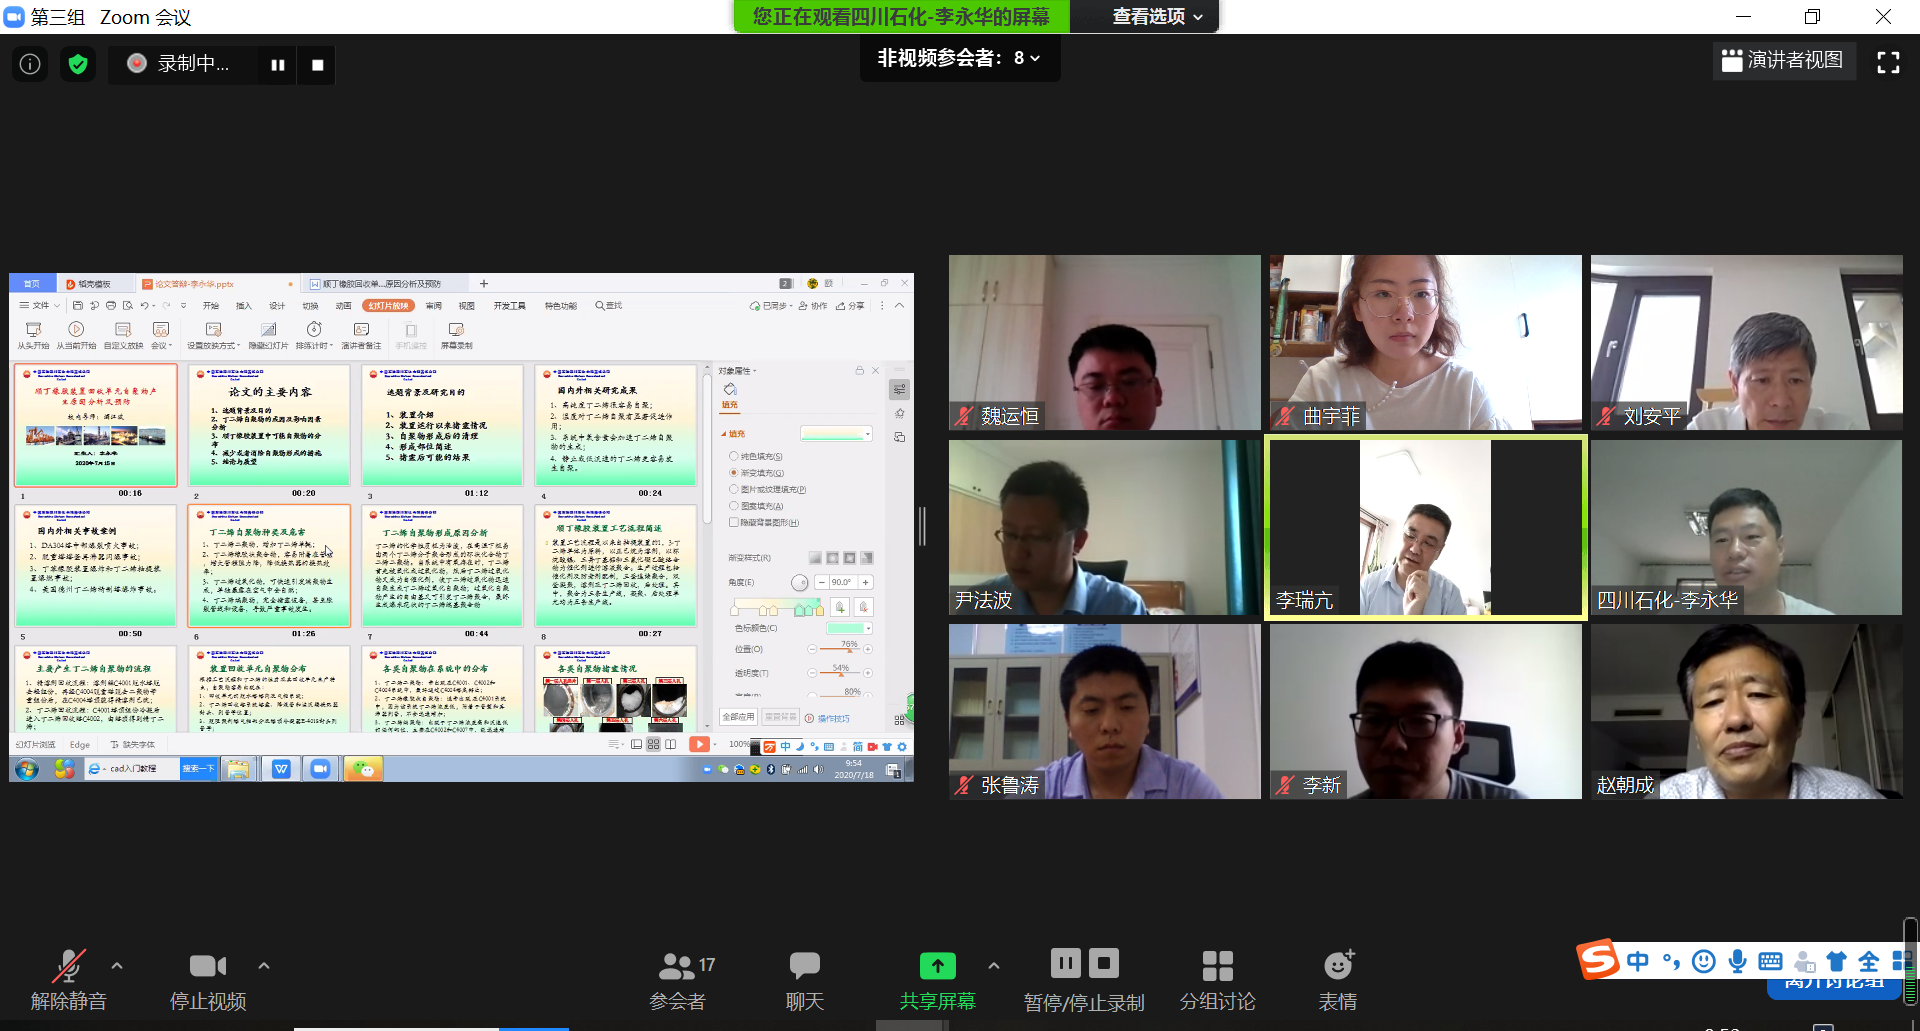
Task: Click the green encryption shield icon
Action: (78, 64)
